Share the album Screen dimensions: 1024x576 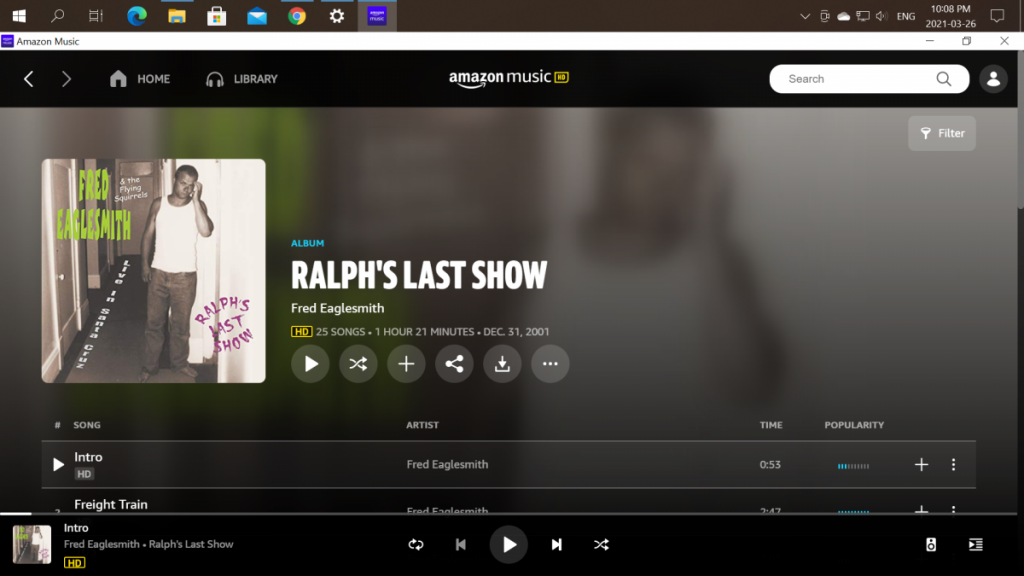[x=454, y=364]
